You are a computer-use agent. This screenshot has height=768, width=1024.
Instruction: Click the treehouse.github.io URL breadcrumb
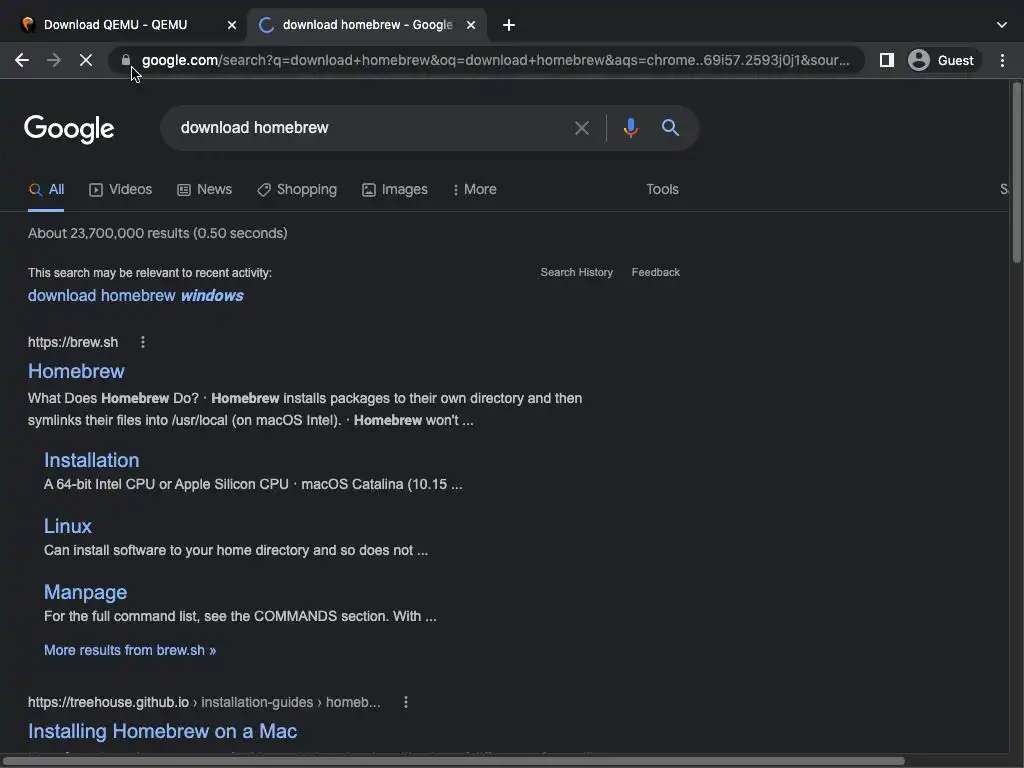tap(204, 702)
